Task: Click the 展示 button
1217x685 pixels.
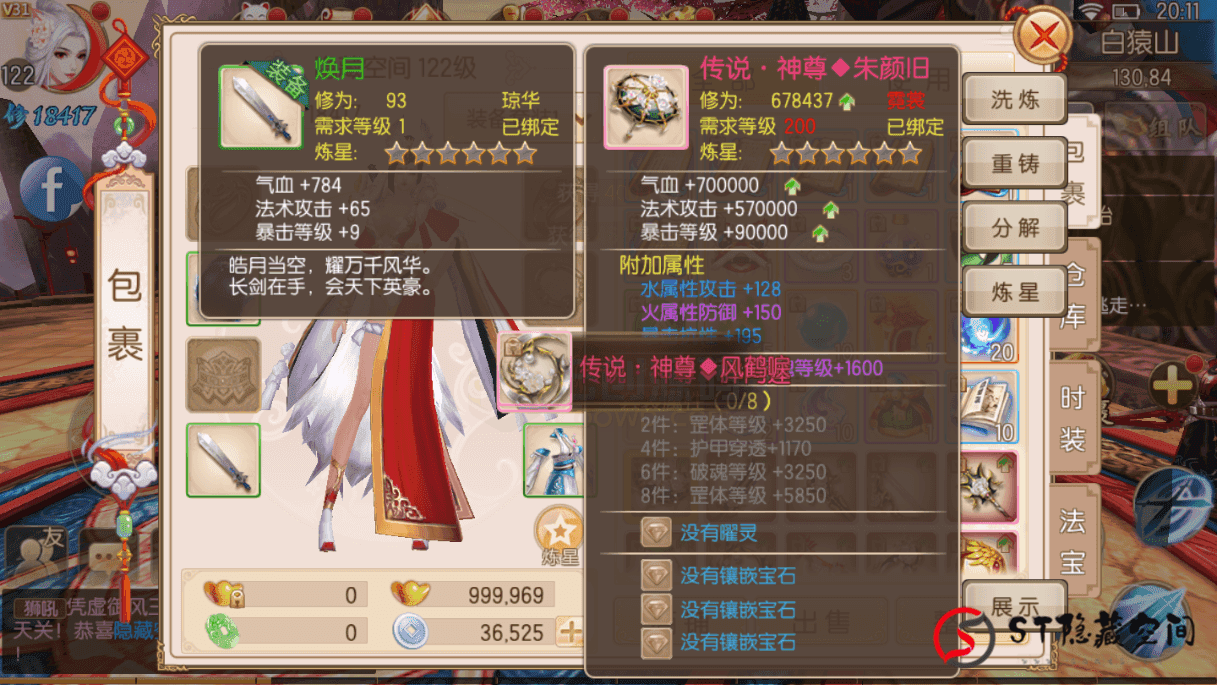Action: click(1015, 606)
